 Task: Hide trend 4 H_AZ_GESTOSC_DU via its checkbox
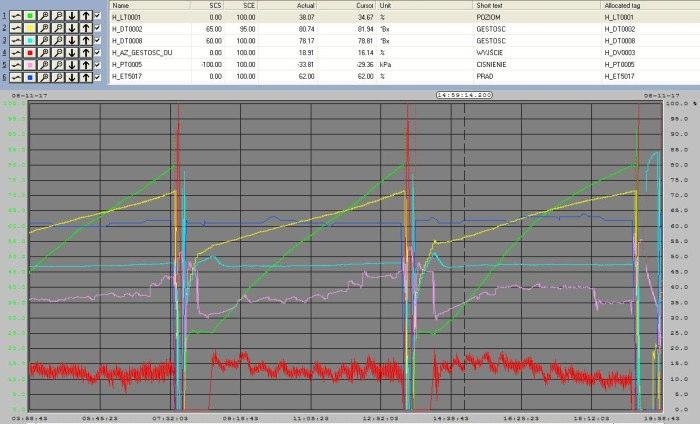[97, 53]
